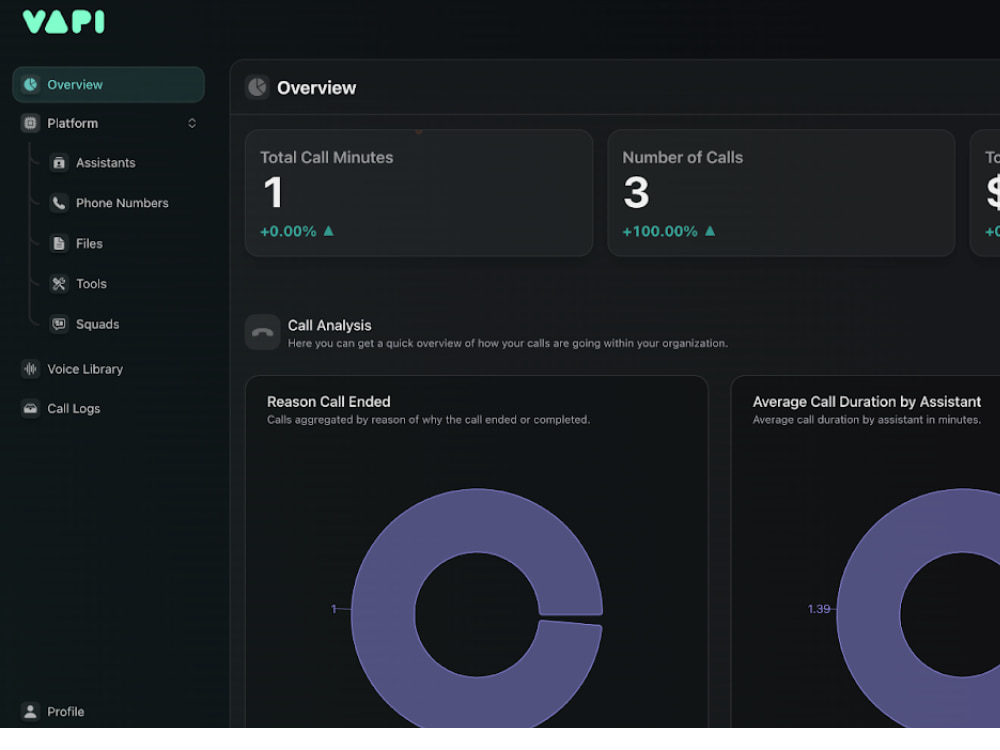Click the Total Call Minutes card

coord(419,192)
